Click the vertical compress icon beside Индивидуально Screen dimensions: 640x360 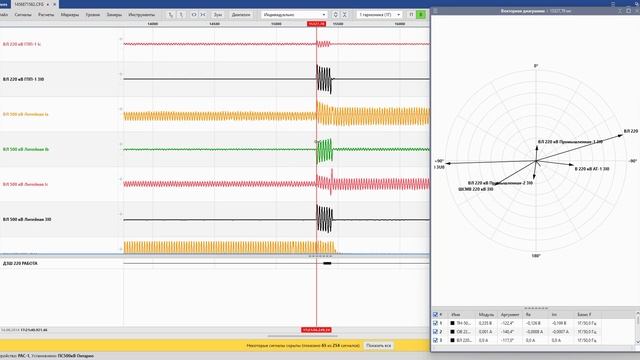click(345, 15)
